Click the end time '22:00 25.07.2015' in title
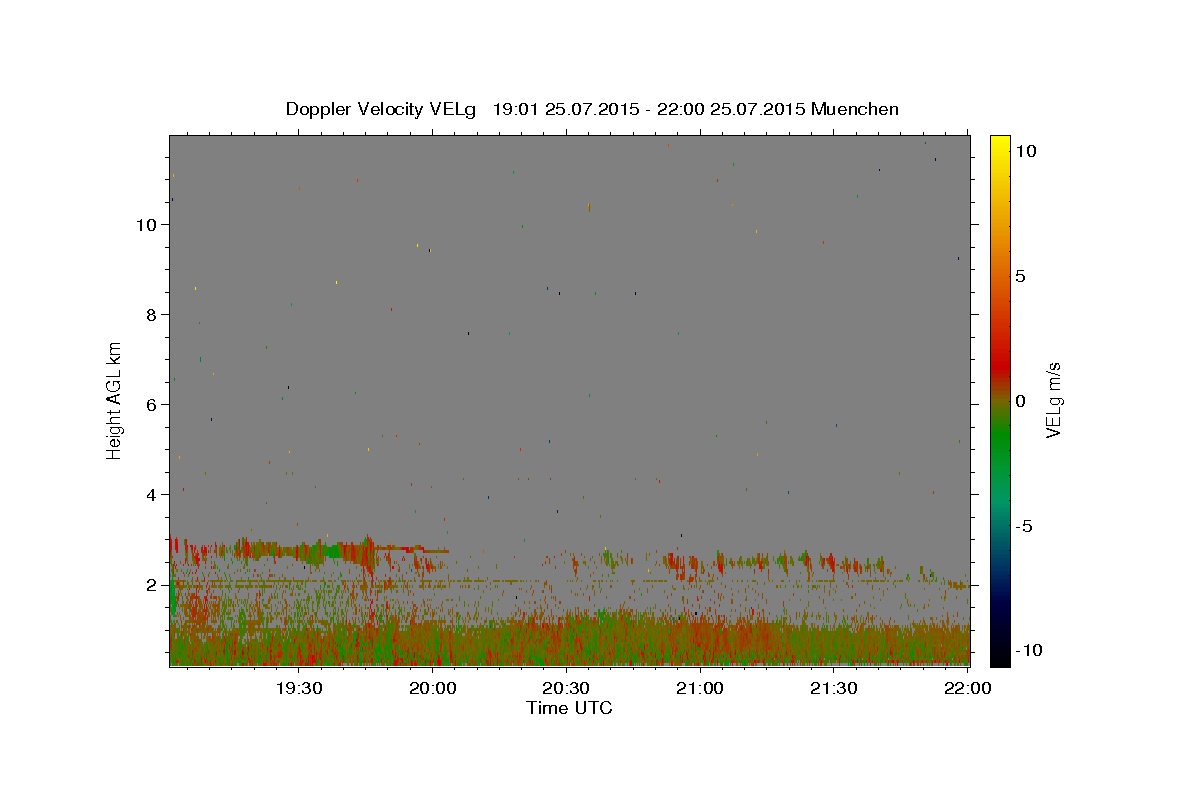This screenshot has width=1200, height=800. 730,109
